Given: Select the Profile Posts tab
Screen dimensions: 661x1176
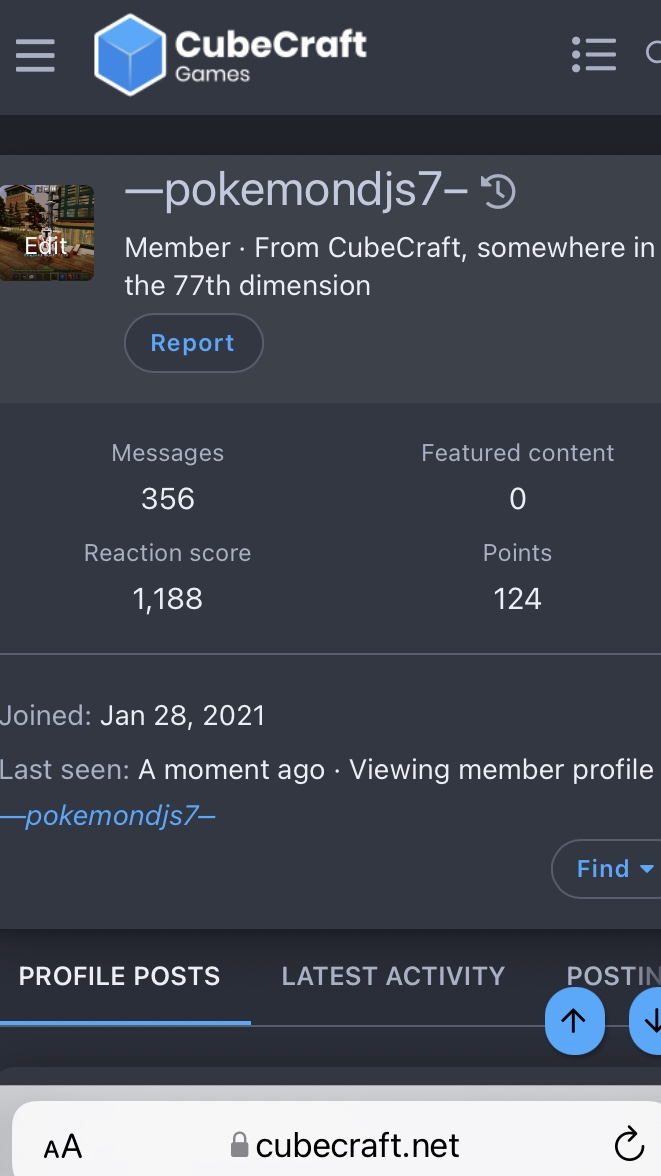Looking at the screenshot, I should (x=119, y=976).
